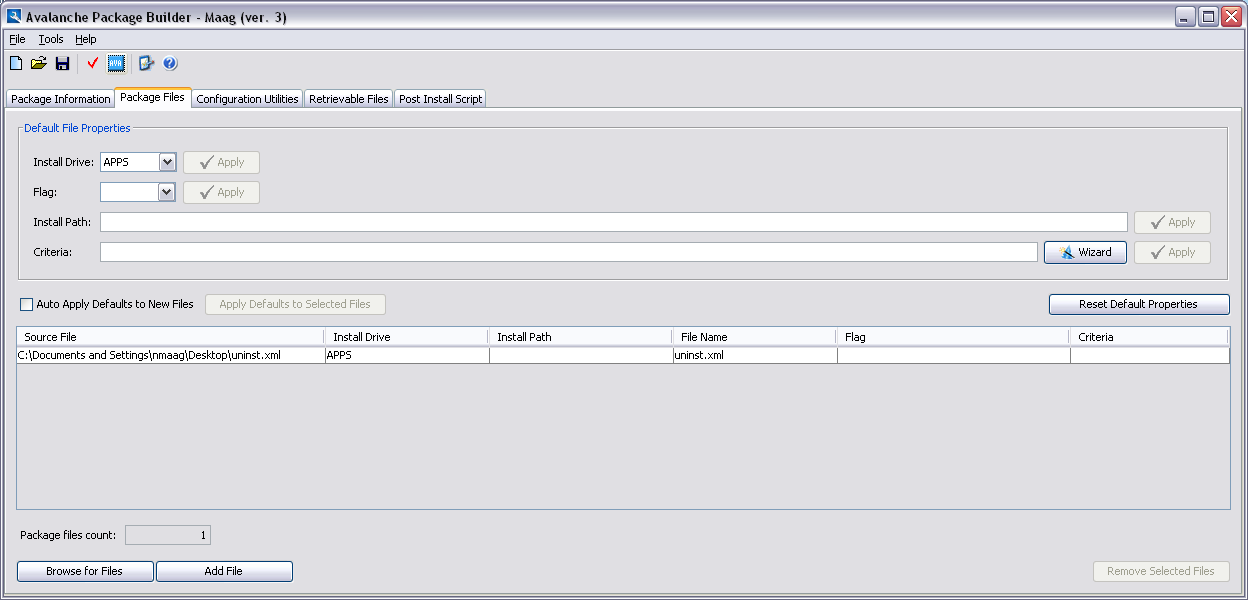Select the AVA package creation icon

click(x=117, y=62)
